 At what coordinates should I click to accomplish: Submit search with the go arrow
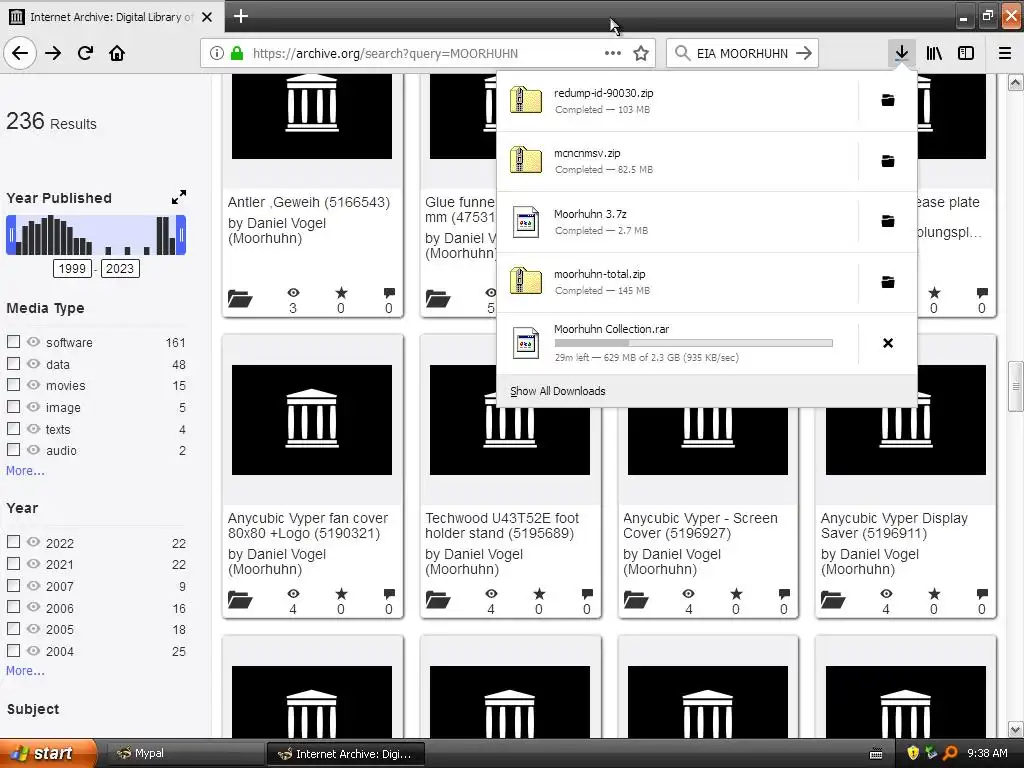pyautogui.click(x=804, y=53)
